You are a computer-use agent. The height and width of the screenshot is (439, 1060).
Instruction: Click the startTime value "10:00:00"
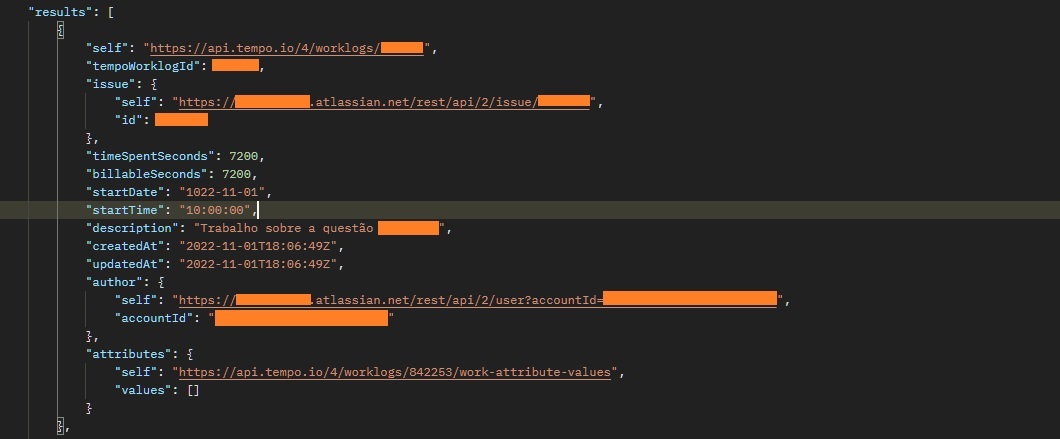point(216,210)
